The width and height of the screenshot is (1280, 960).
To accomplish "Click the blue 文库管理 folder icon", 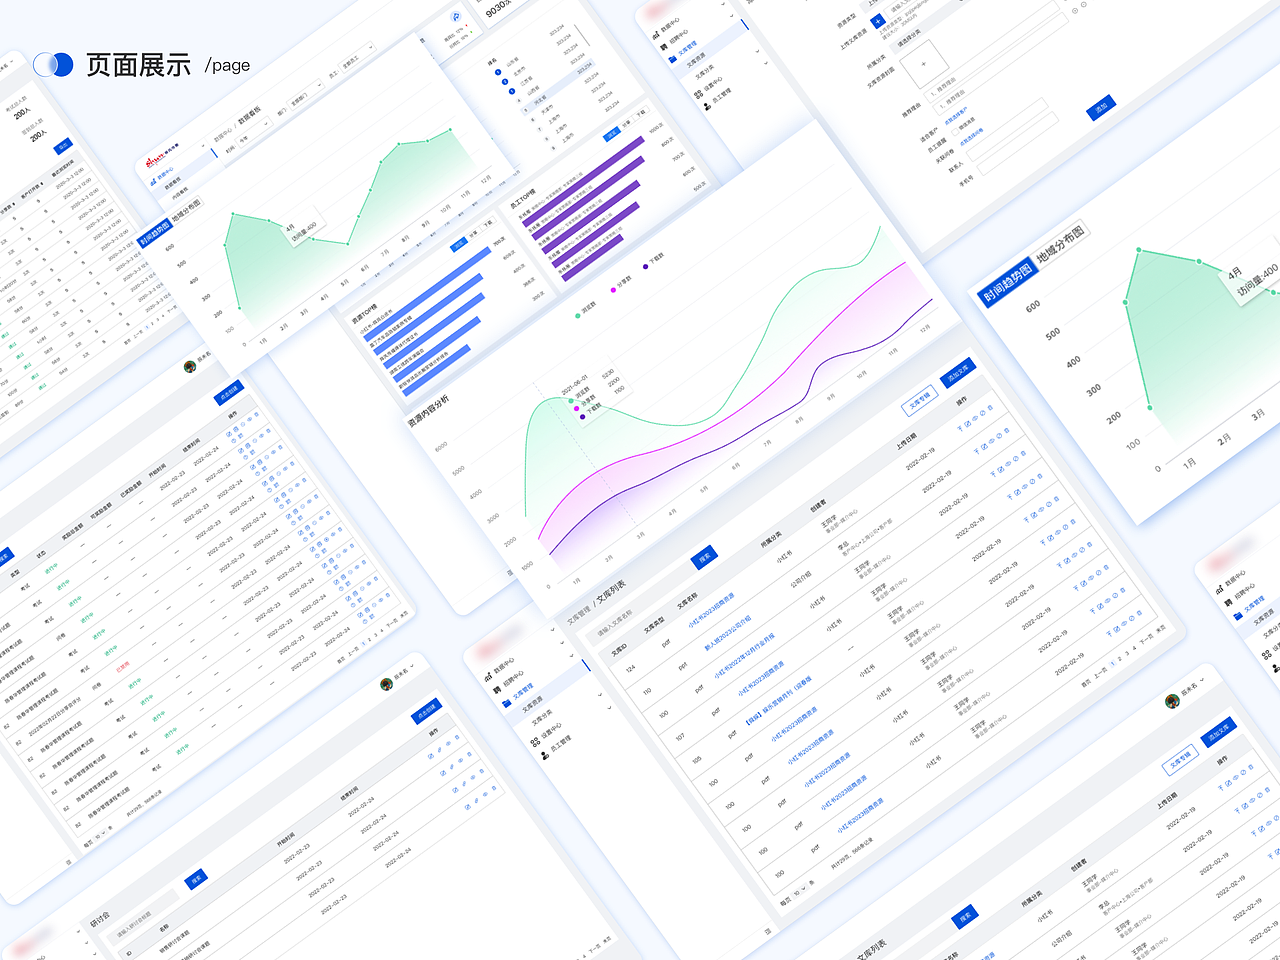I will pyautogui.click(x=507, y=703).
